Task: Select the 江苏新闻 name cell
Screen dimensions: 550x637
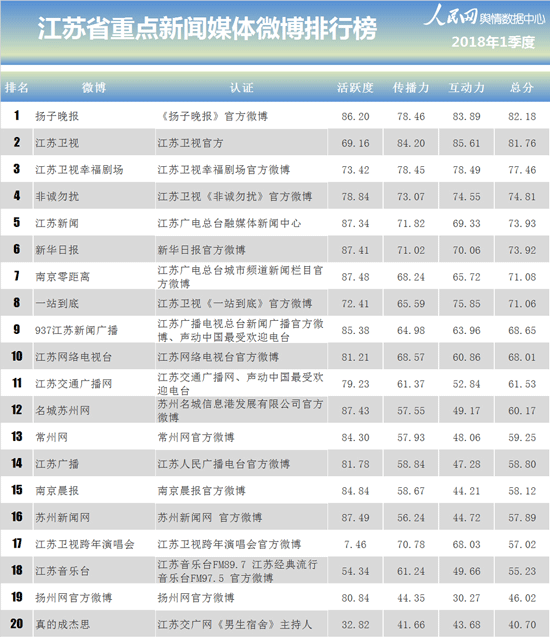Action: click(93, 223)
